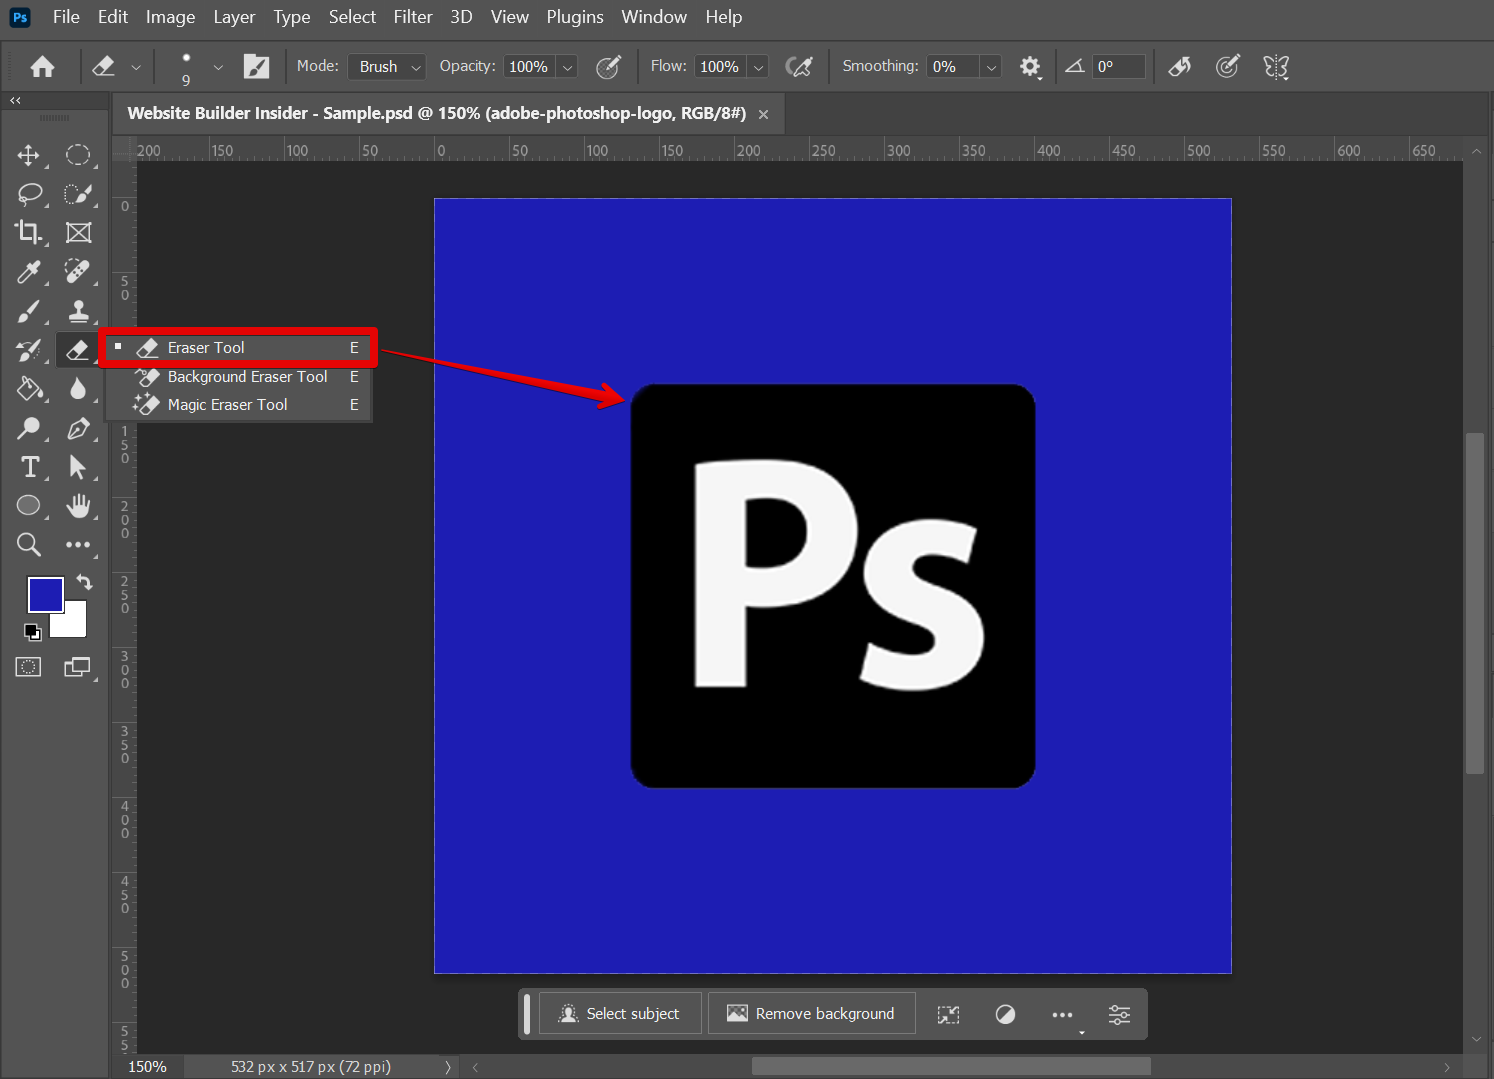
Task: Select the Horizontal Type tool
Action: point(29,466)
